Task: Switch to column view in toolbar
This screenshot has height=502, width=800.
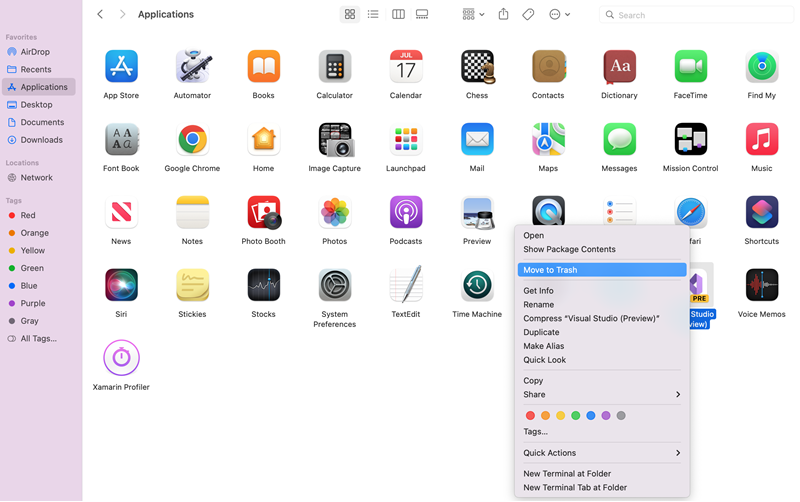Action: point(398,14)
